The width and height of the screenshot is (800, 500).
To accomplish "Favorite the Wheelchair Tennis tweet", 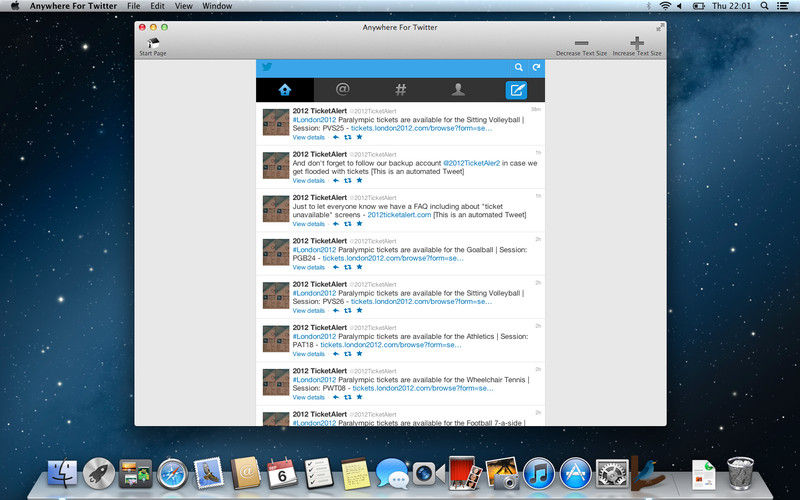I will click(359, 397).
